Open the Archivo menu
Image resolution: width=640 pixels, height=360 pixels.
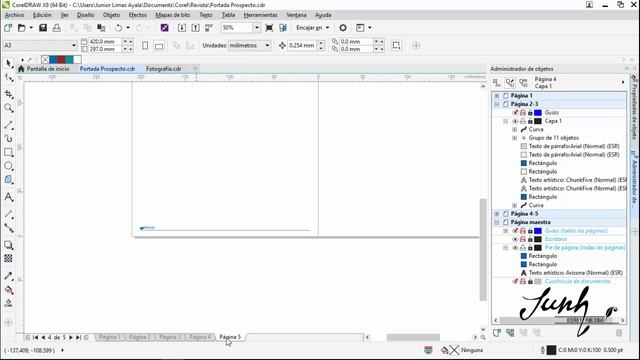14,15
